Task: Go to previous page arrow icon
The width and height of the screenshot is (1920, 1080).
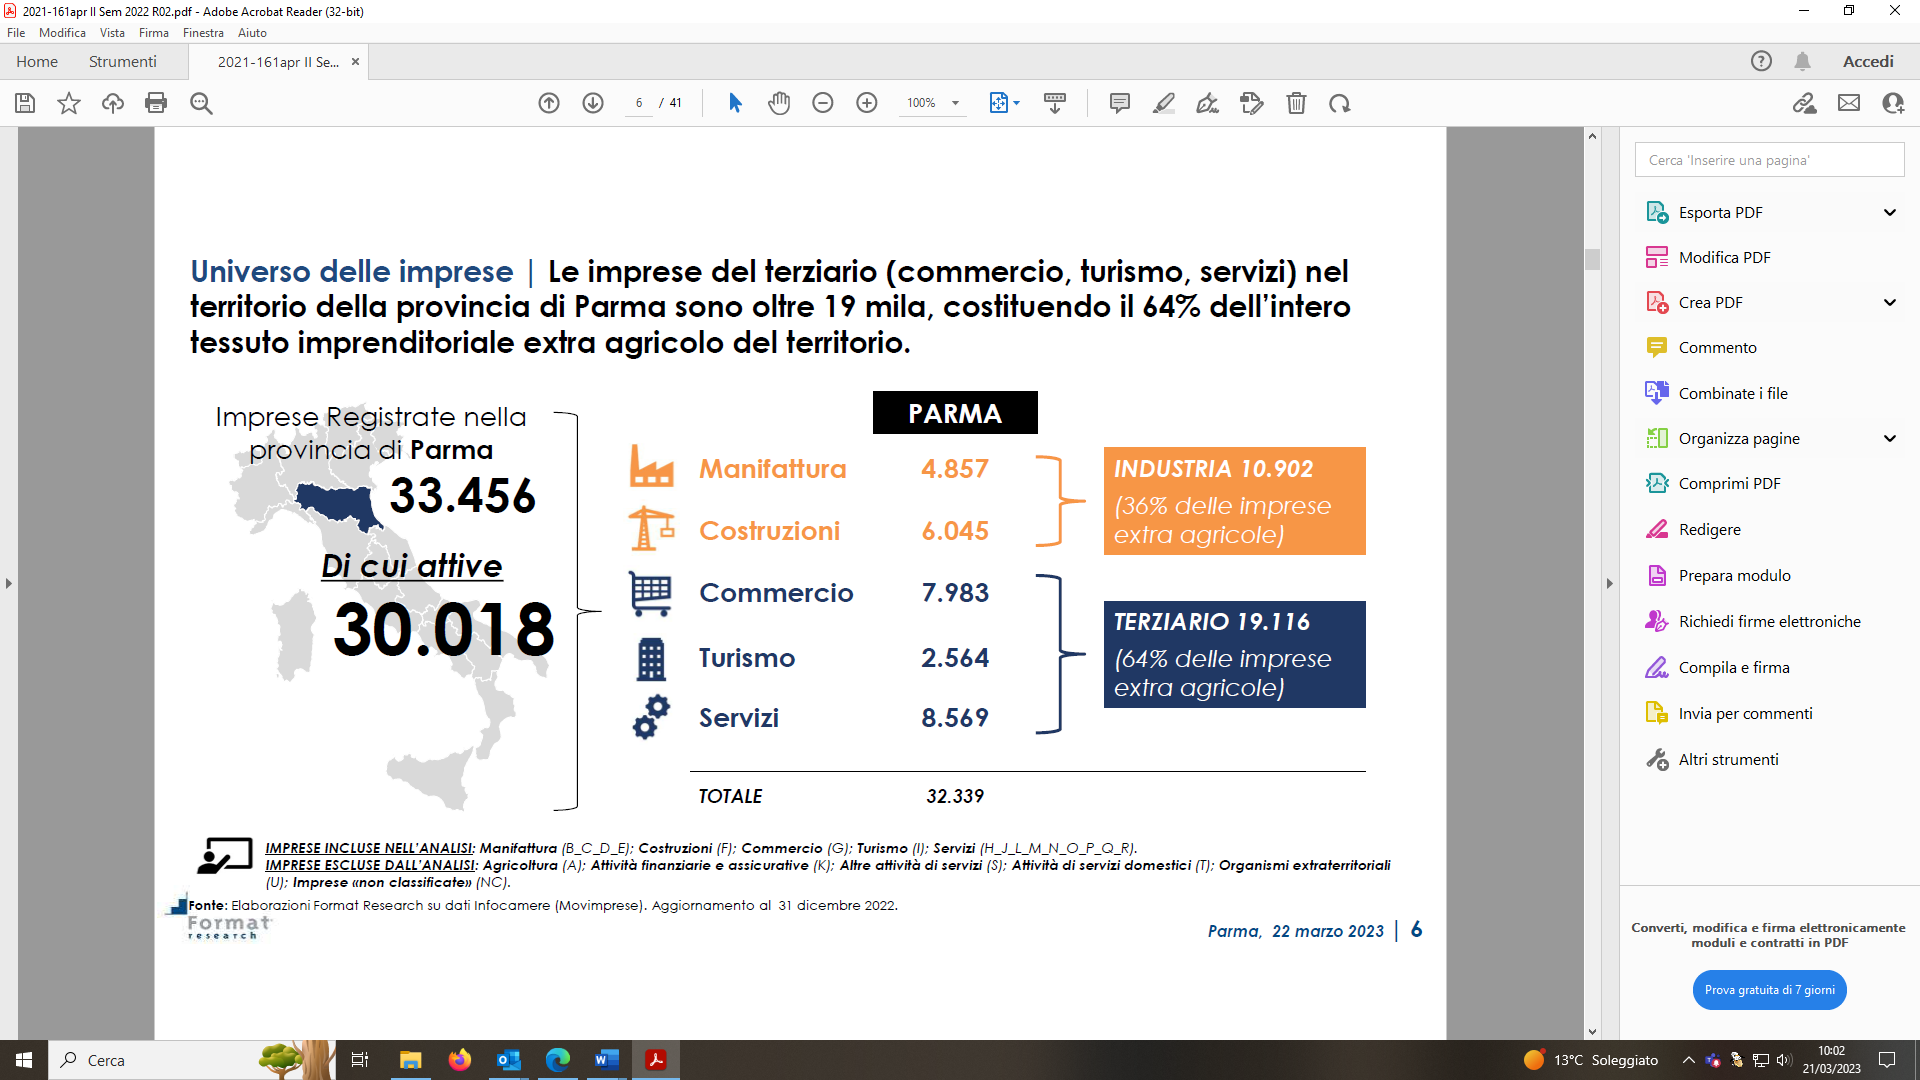Action: pyautogui.click(x=549, y=103)
